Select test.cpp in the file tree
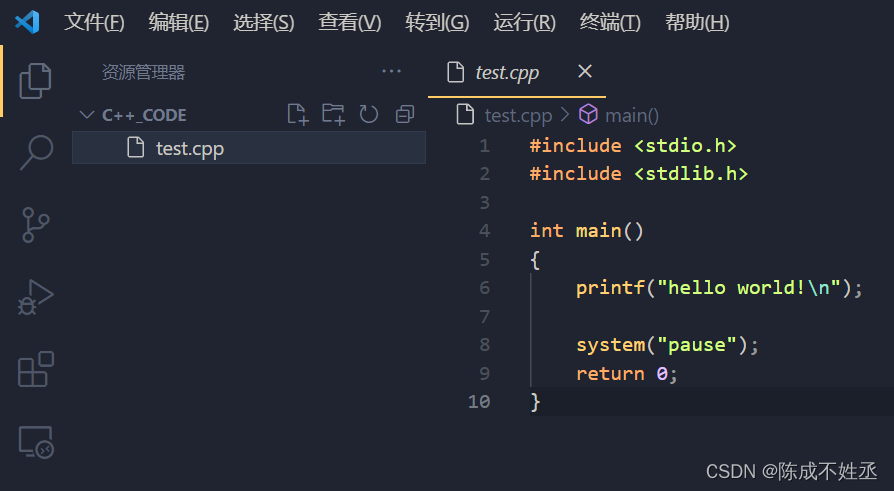The height and width of the screenshot is (491, 894). point(249,148)
